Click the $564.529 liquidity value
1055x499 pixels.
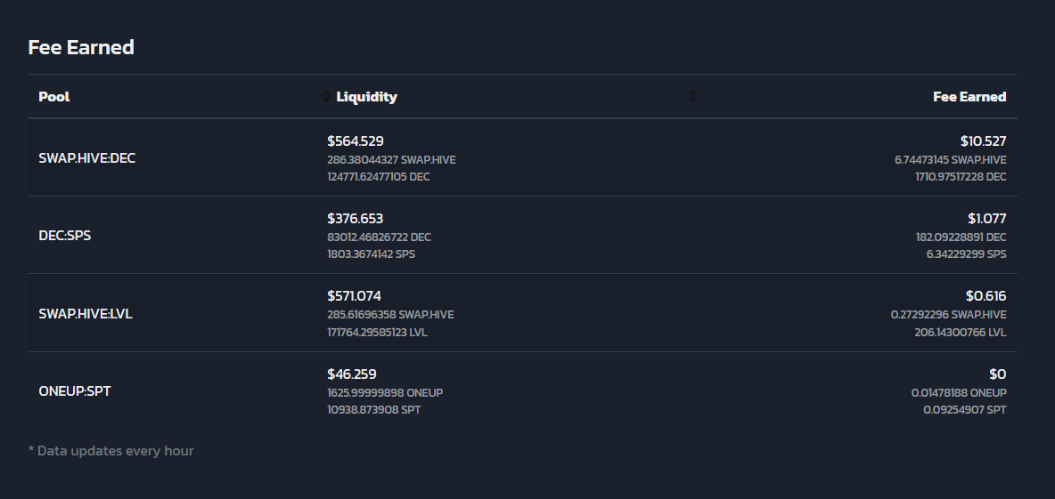pos(355,141)
